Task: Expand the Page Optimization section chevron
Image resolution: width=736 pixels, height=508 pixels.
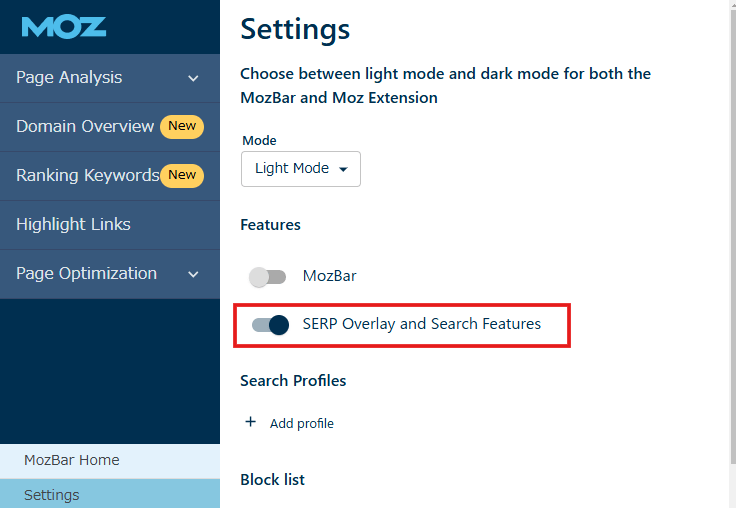Action: click(x=193, y=274)
